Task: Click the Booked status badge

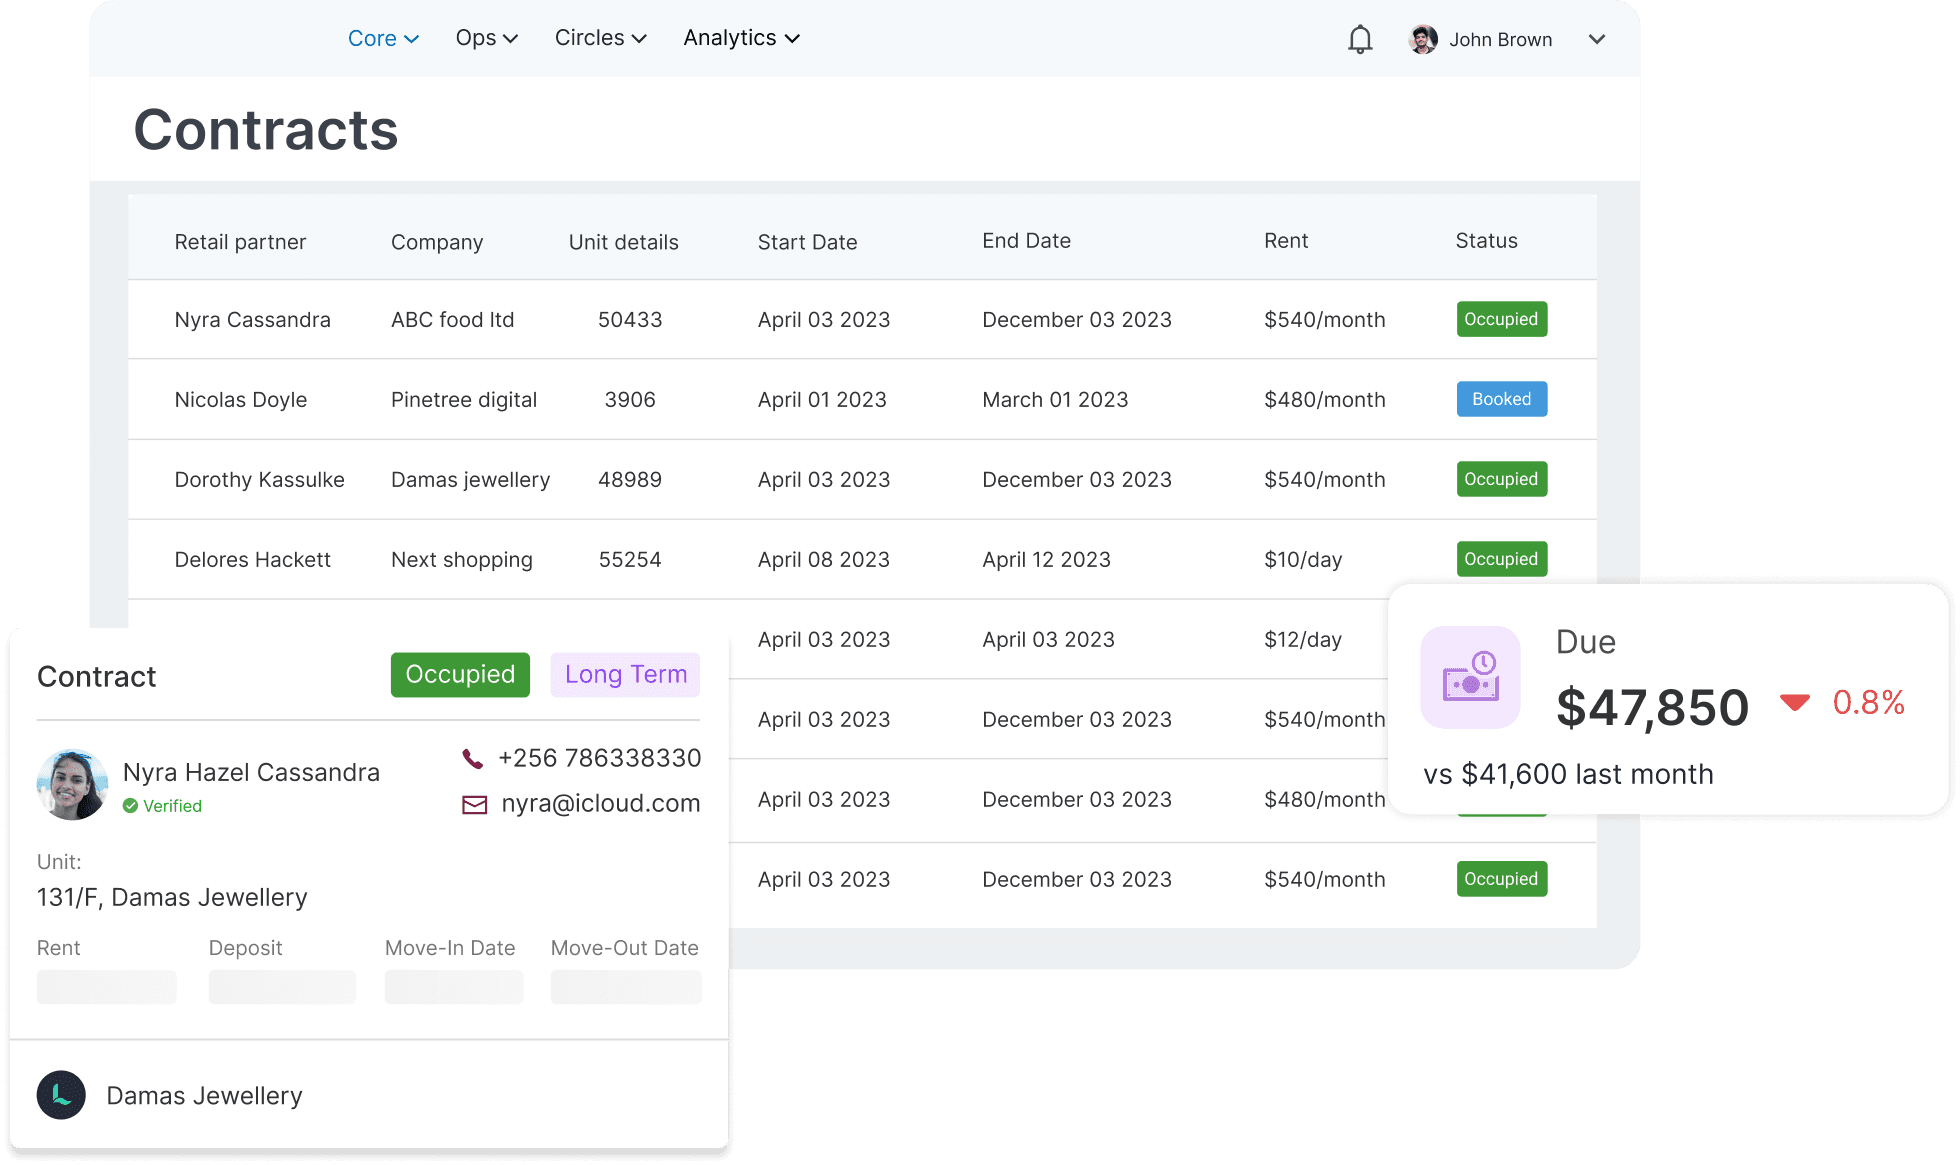Action: [x=1501, y=399]
